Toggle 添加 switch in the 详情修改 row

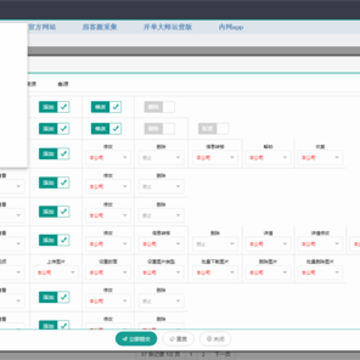click(54, 240)
